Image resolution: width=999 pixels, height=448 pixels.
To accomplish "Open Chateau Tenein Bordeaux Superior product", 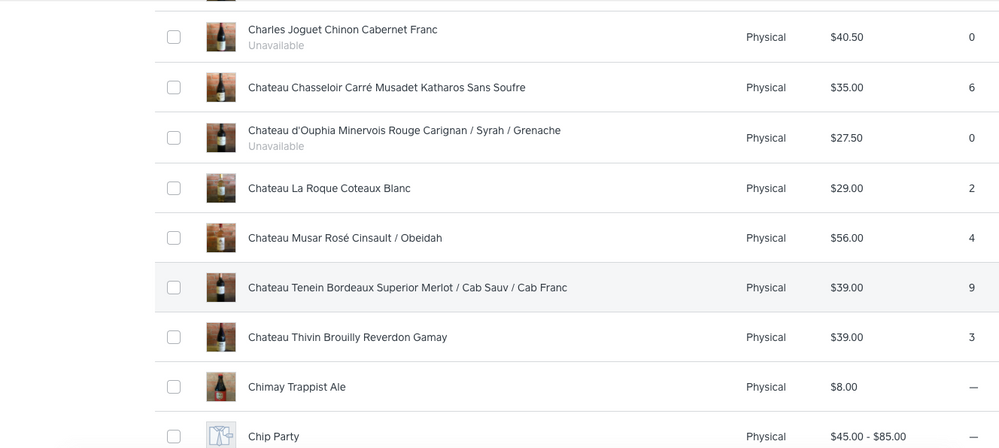I will (x=408, y=287).
